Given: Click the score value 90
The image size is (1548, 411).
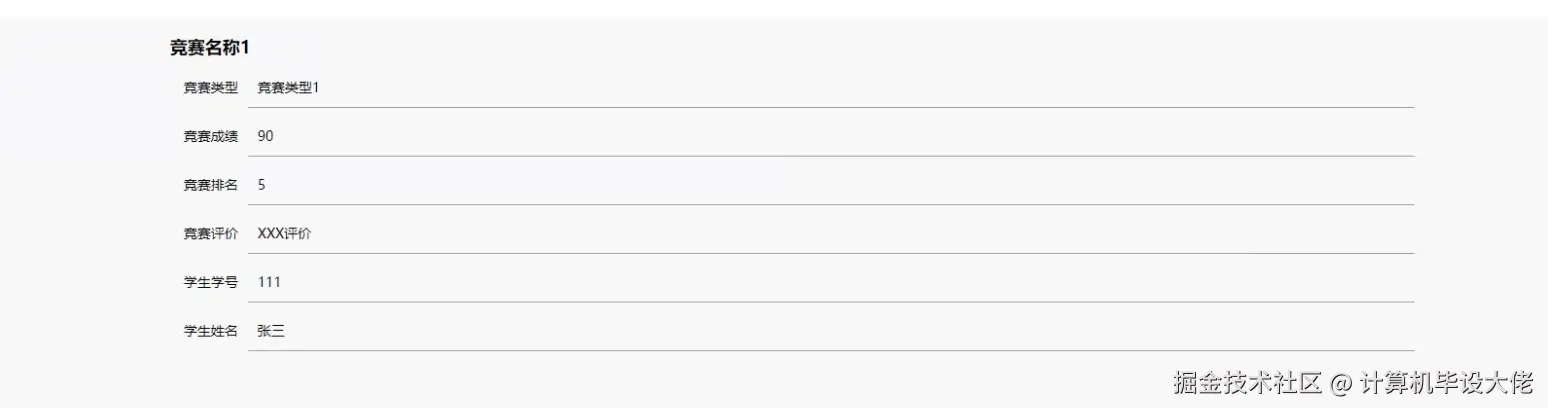Looking at the screenshot, I should 265,137.
